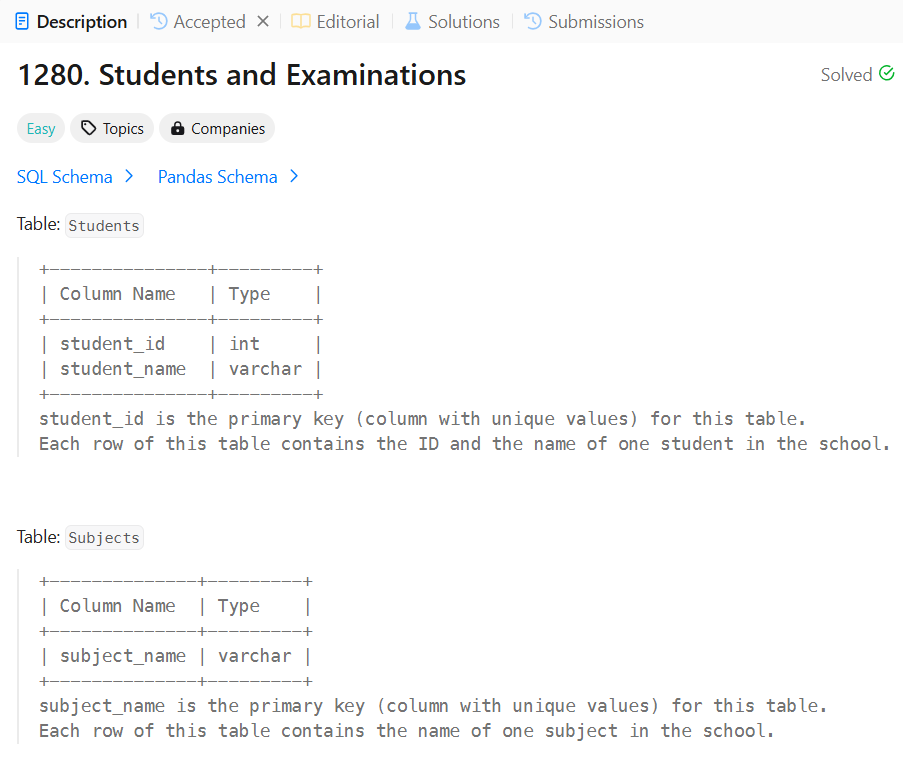Click the SQL Schema link
Screen dimensions: 903x757
64,176
